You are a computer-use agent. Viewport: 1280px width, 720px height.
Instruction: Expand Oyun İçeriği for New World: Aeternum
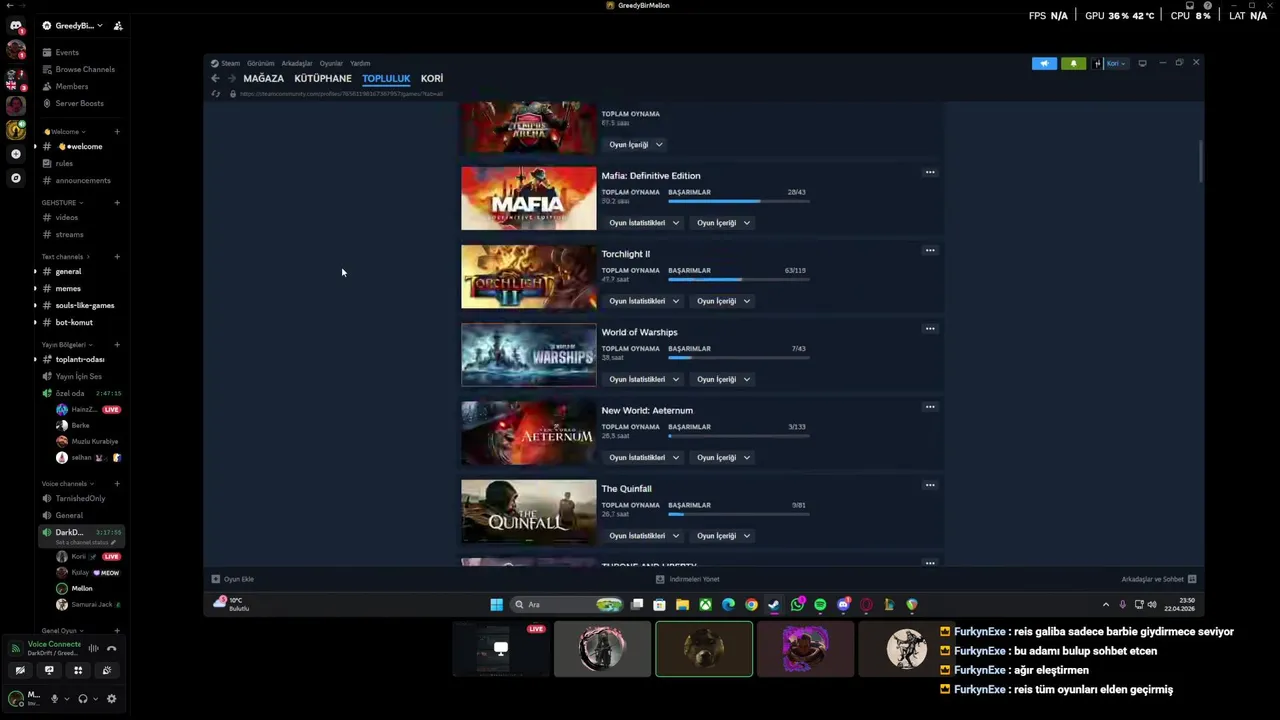click(723, 457)
